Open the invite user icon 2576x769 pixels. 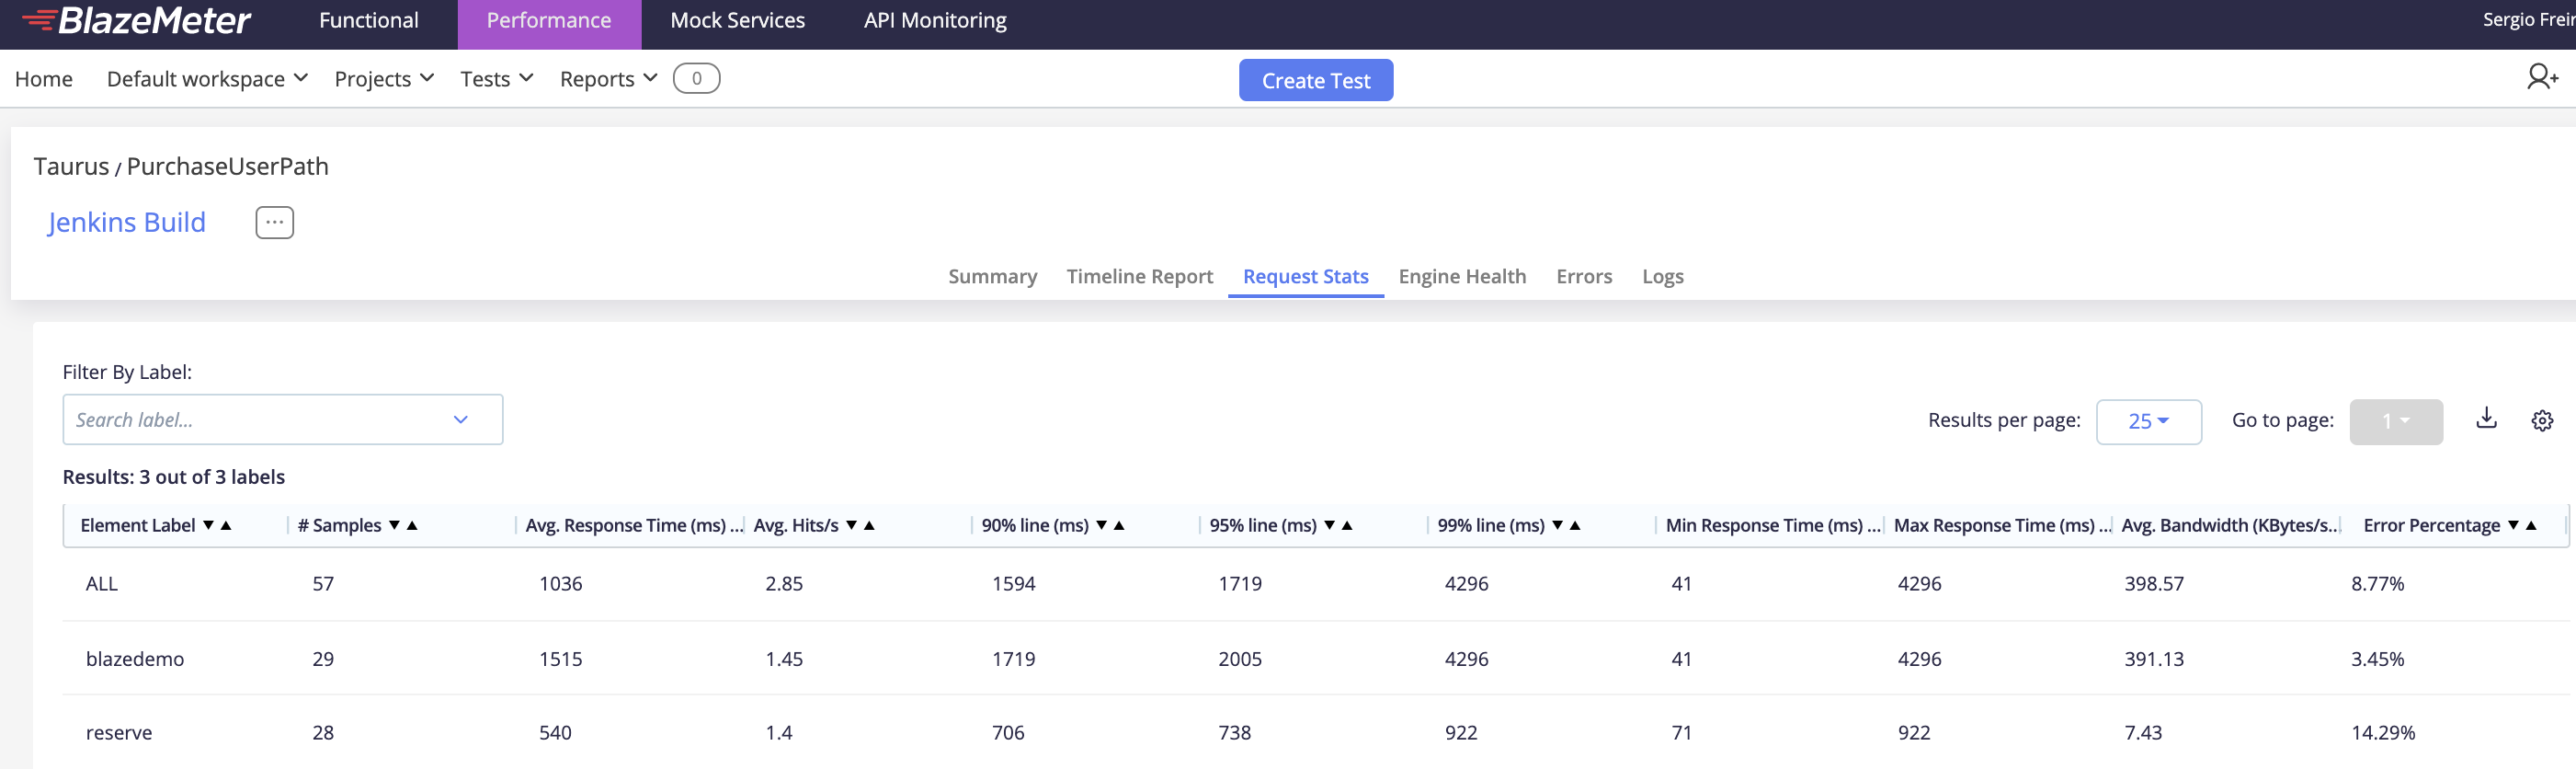(2541, 77)
